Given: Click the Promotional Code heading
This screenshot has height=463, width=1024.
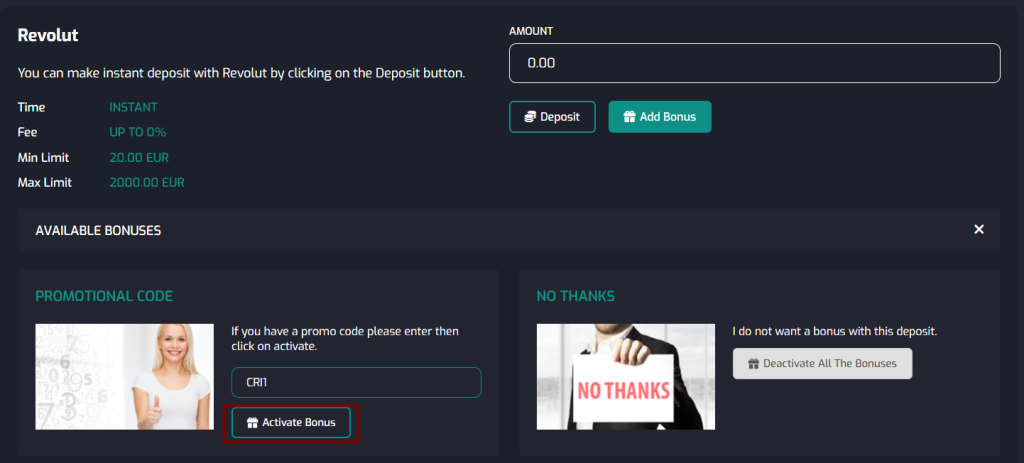Looking at the screenshot, I should click(104, 296).
